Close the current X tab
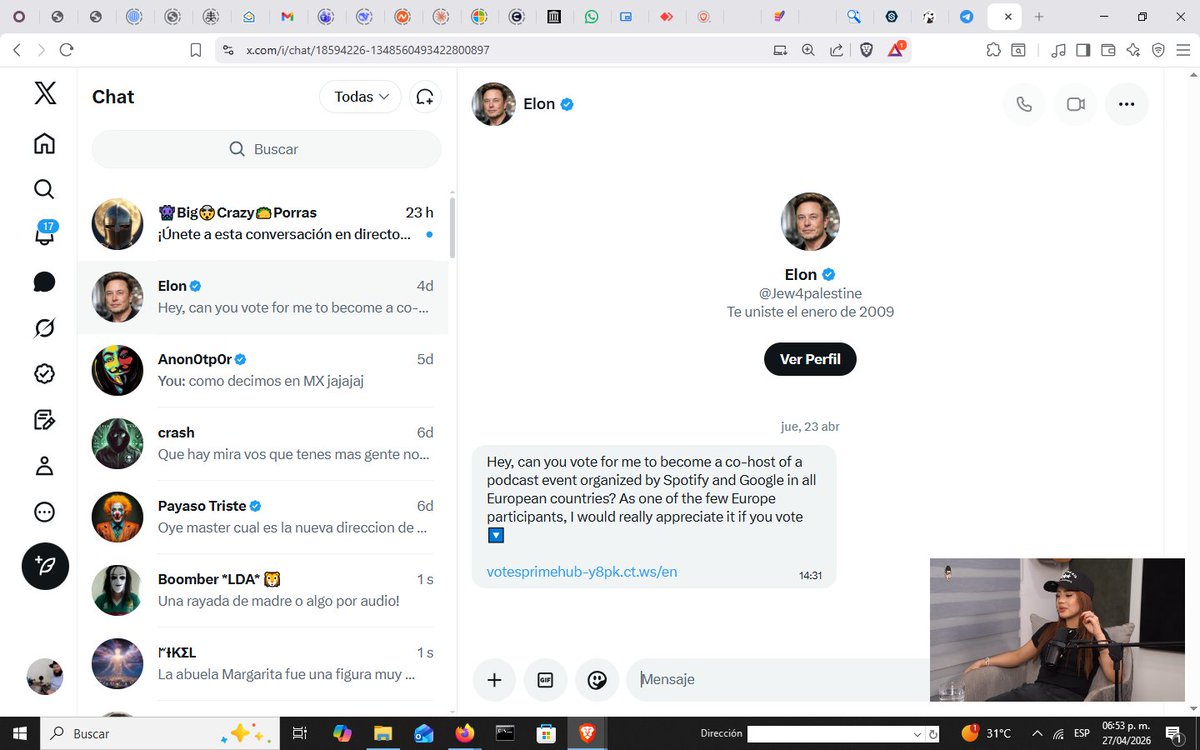1200x750 pixels. tap(1008, 17)
